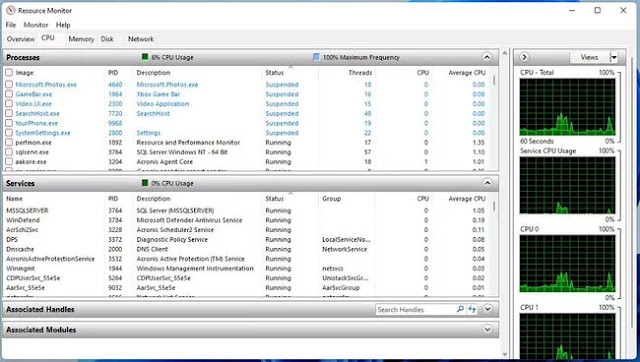Check the SearchHost.exe process checkbox
640x362 pixels.
tap(9, 113)
